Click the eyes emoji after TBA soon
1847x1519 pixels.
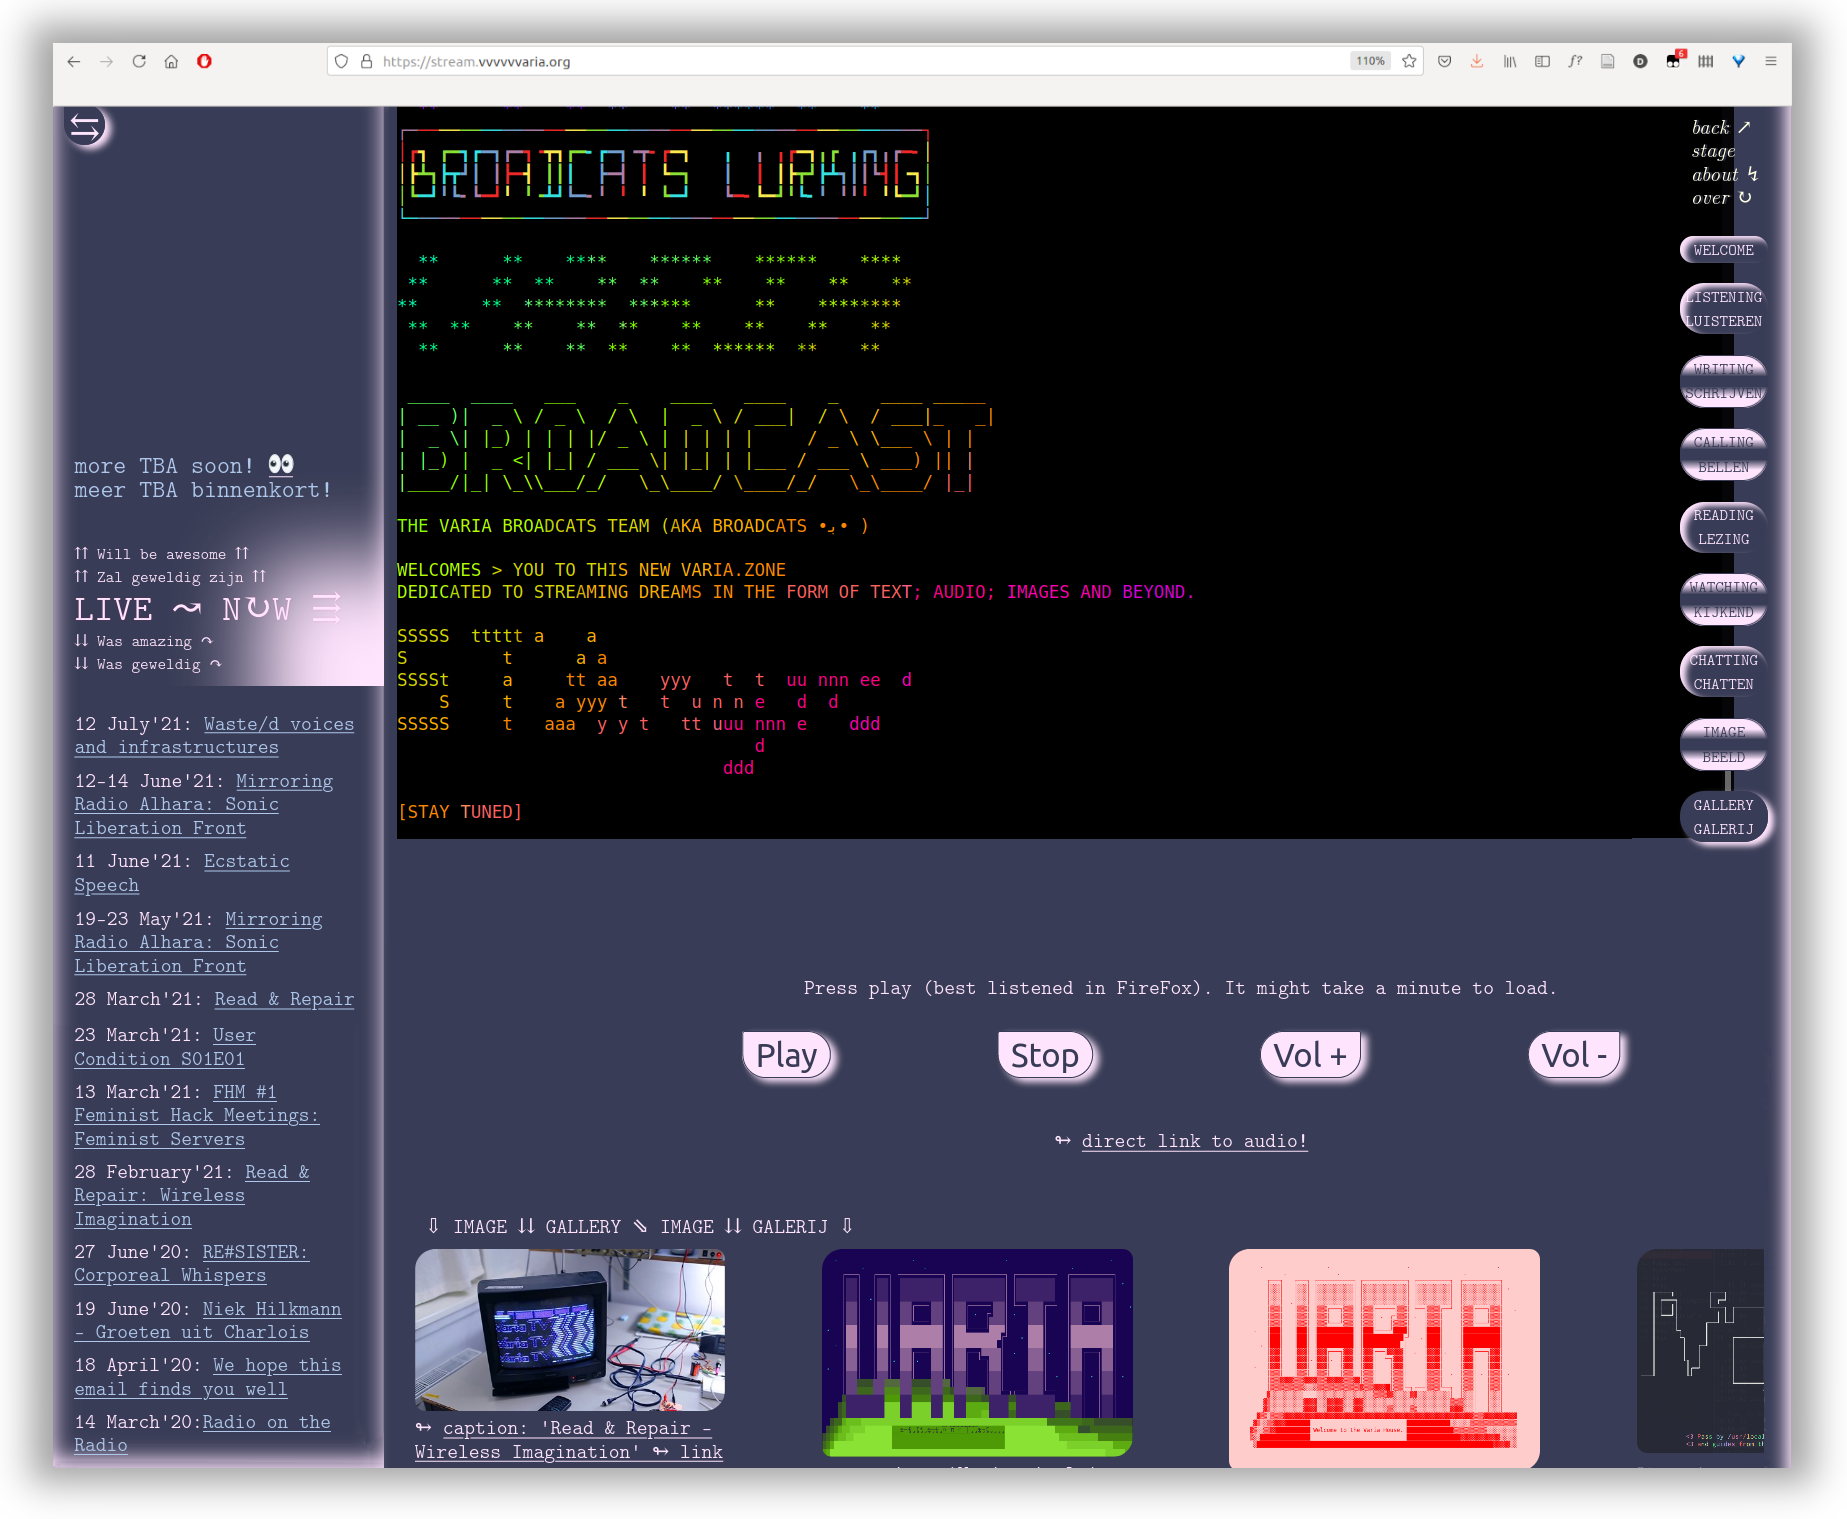[x=281, y=464]
